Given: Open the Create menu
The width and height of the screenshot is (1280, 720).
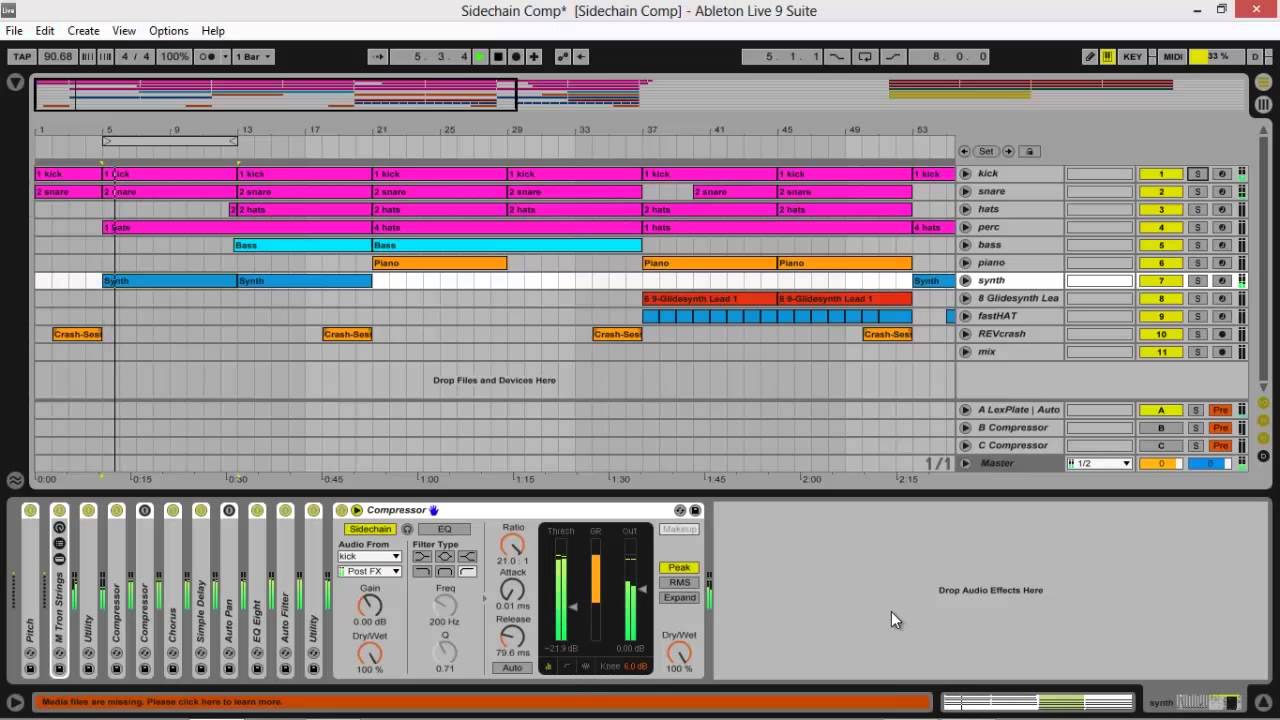Looking at the screenshot, I should [83, 31].
